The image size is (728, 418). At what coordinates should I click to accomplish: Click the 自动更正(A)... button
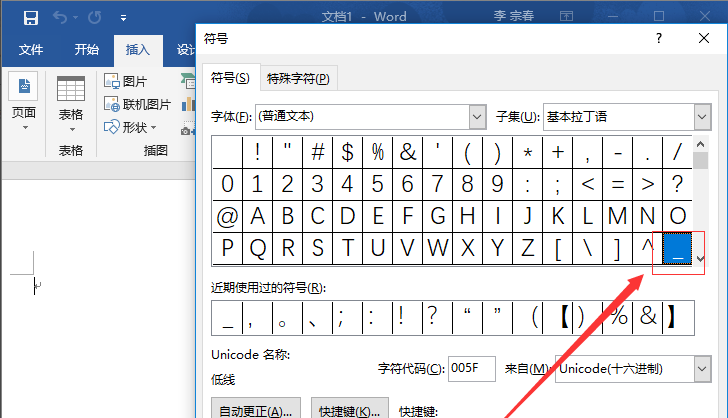coord(256,409)
